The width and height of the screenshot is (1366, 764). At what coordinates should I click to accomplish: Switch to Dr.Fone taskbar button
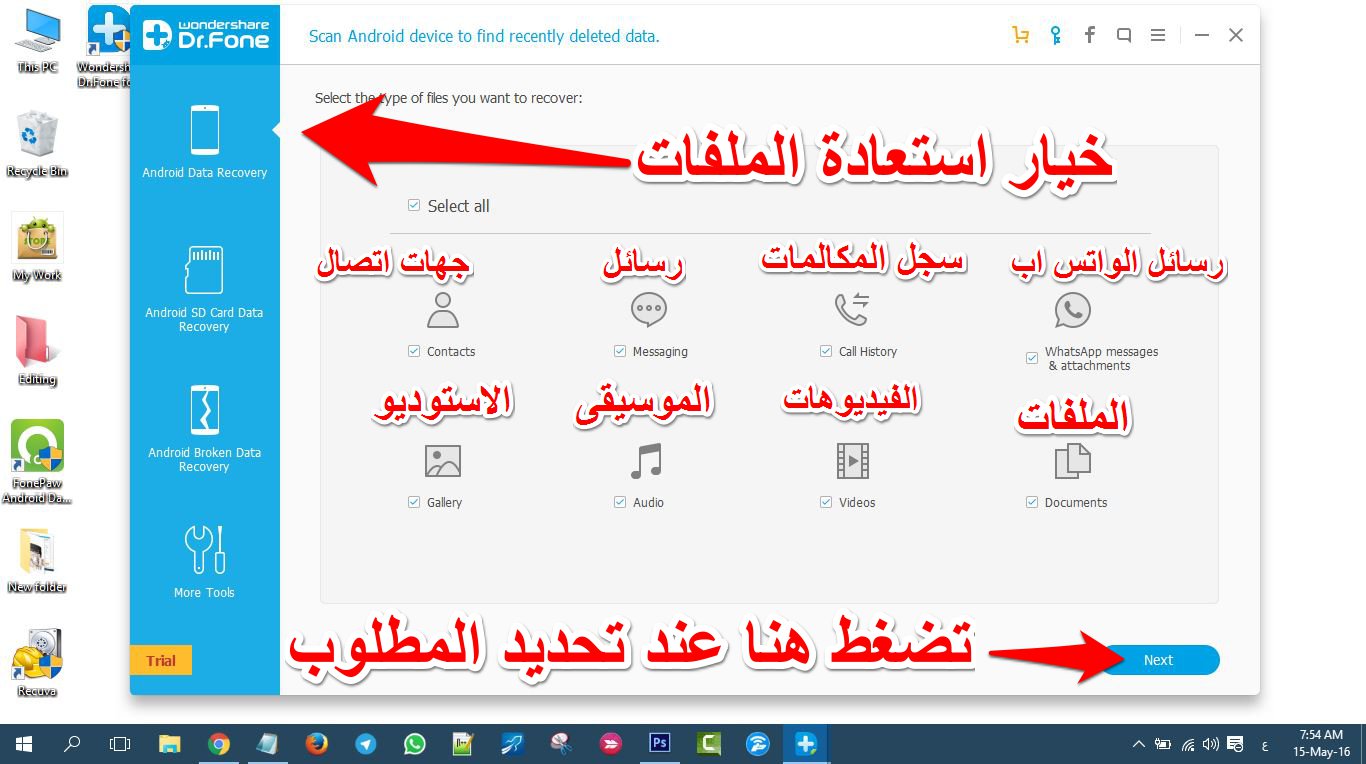click(x=807, y=744)
